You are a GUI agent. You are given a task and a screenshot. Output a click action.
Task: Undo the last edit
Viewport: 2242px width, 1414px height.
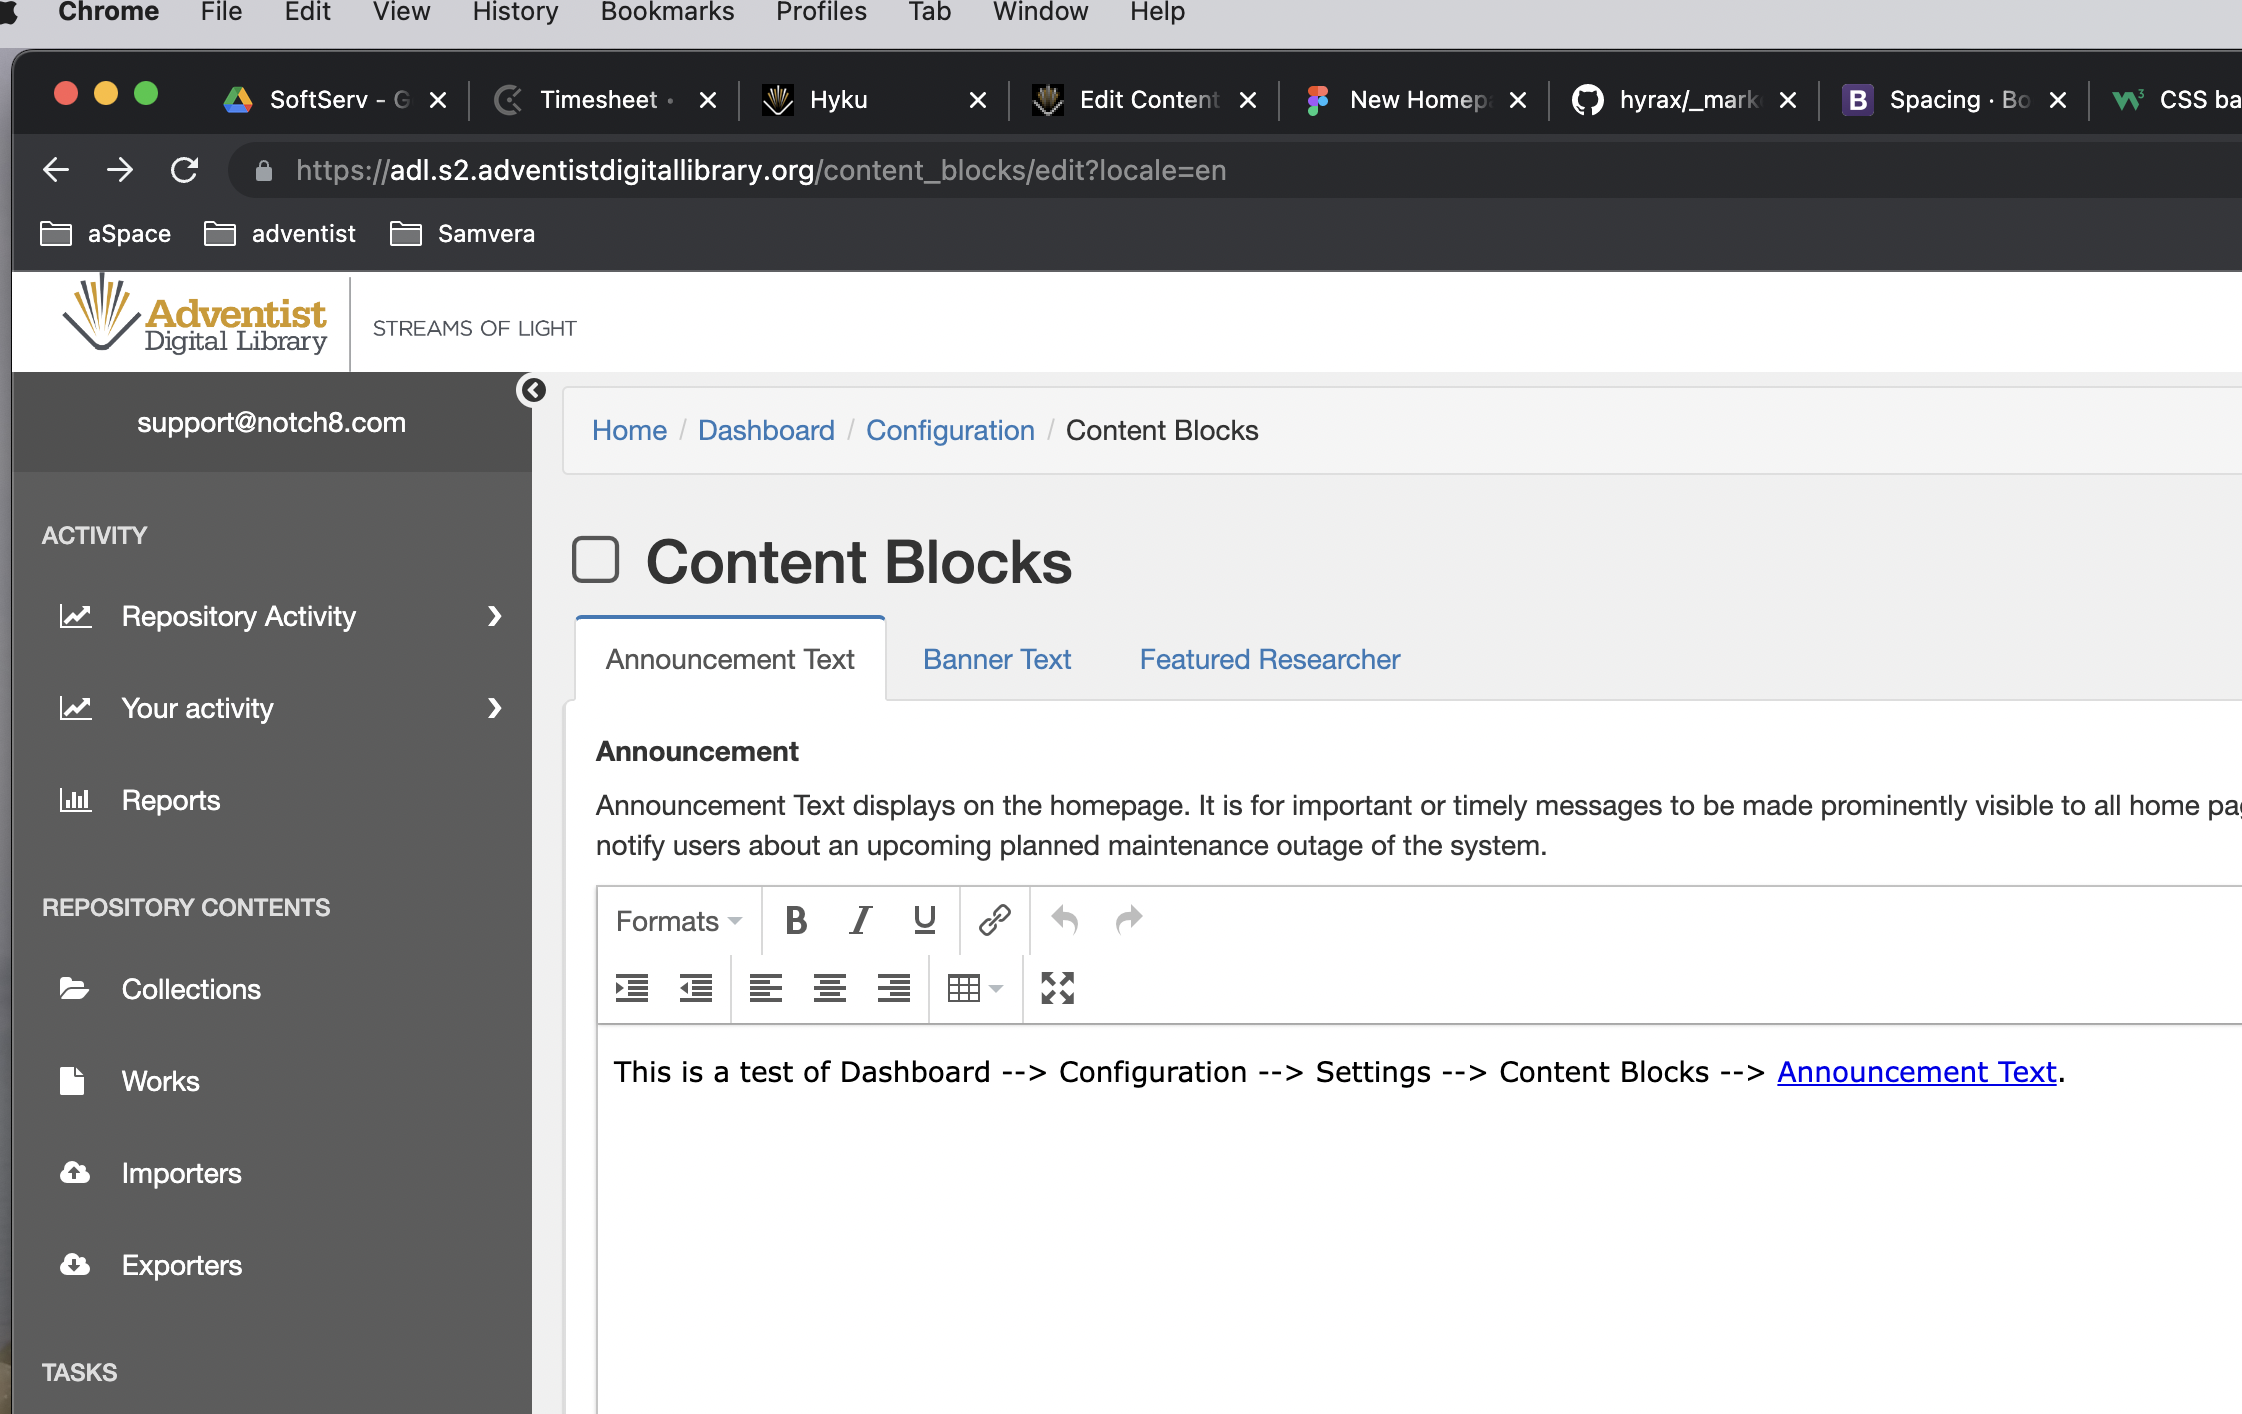tap(1063, 920)
